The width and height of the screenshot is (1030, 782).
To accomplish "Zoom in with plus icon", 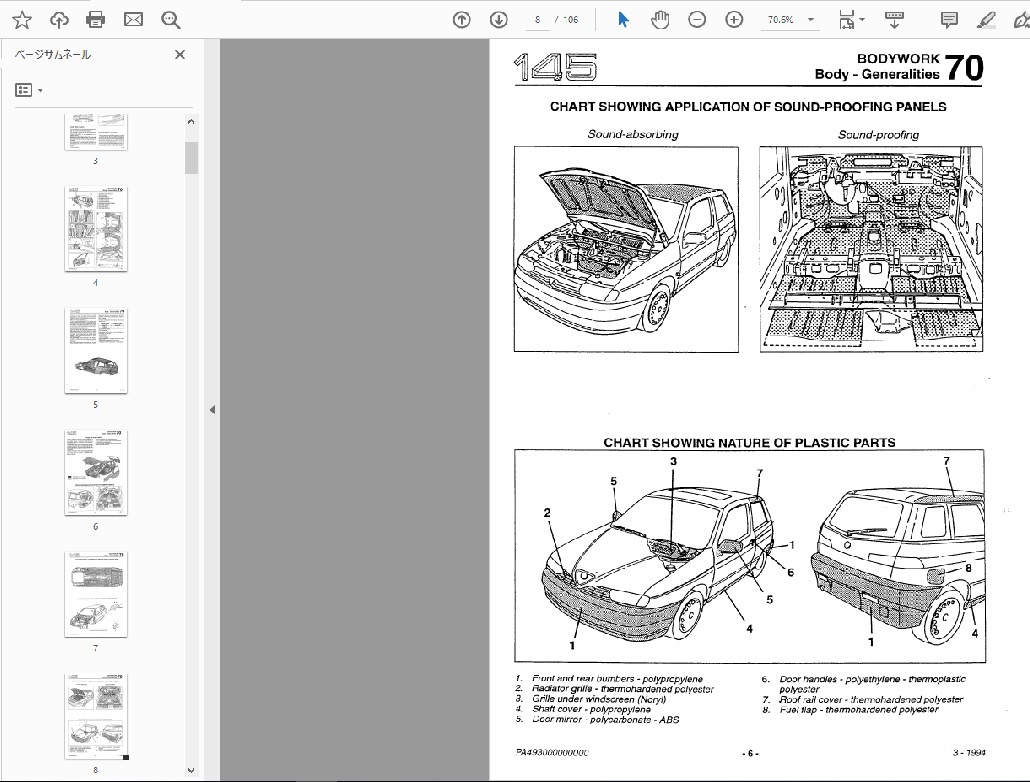I will coord(734,20).
